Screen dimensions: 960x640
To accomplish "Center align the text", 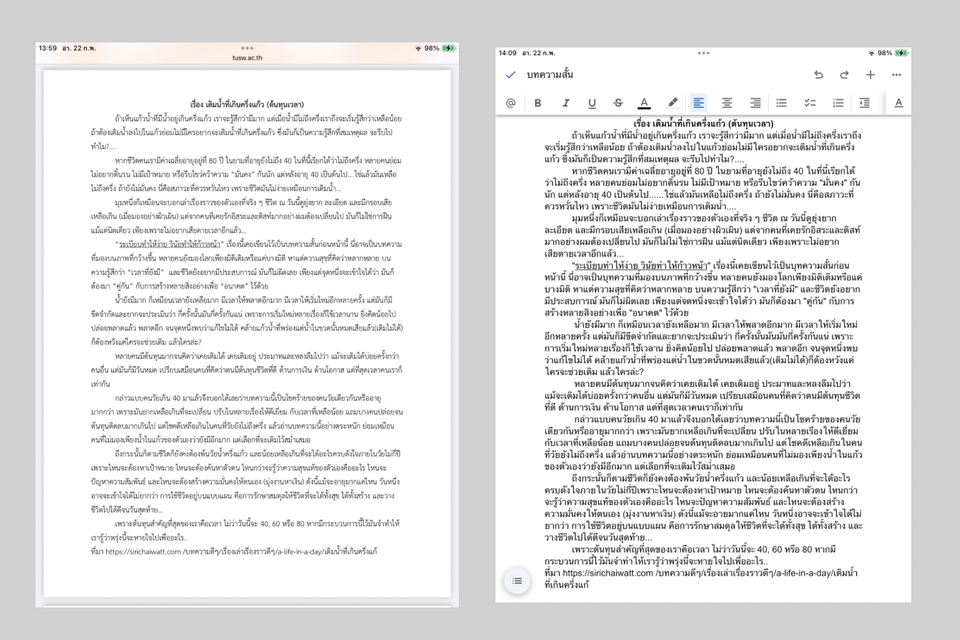I will [727, 103].
